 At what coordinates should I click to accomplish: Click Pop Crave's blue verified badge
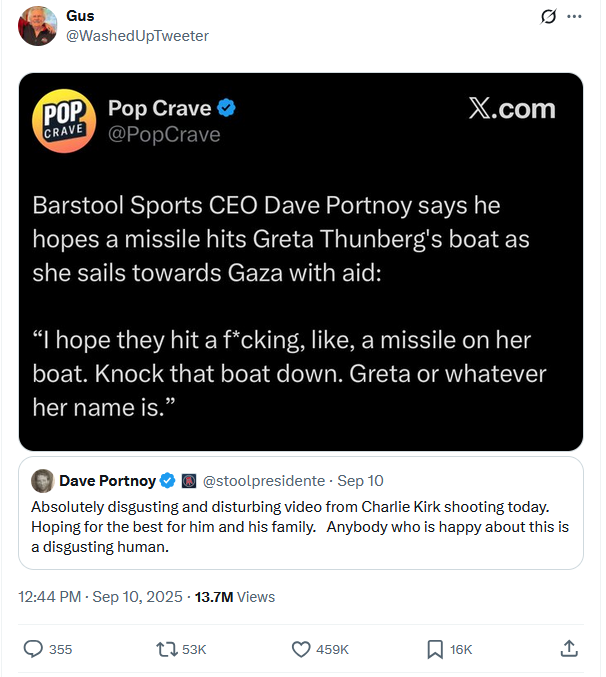[227, 108]
